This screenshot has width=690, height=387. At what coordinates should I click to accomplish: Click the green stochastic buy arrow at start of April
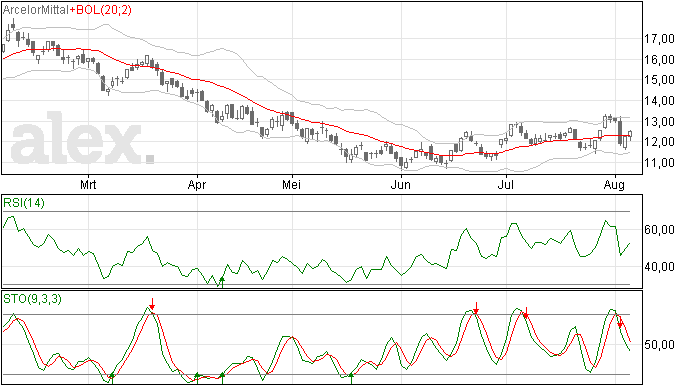[x=198, y=378]
